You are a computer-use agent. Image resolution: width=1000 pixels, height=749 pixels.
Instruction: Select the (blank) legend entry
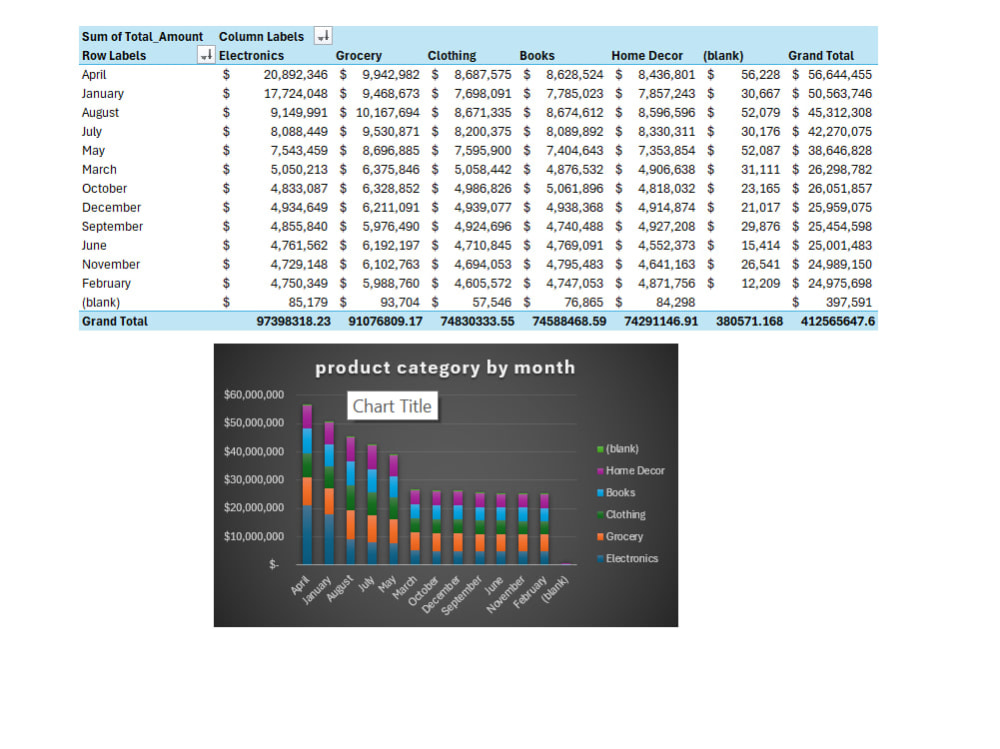pyautogui.click(x=617, y=449)
